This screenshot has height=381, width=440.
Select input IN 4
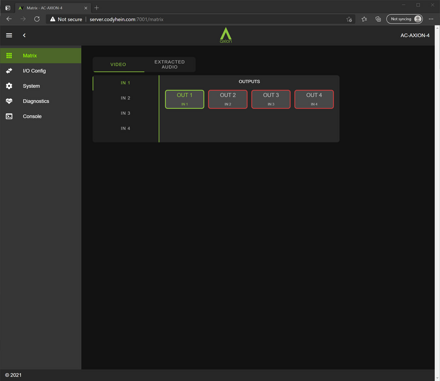[x=125, y=128]
